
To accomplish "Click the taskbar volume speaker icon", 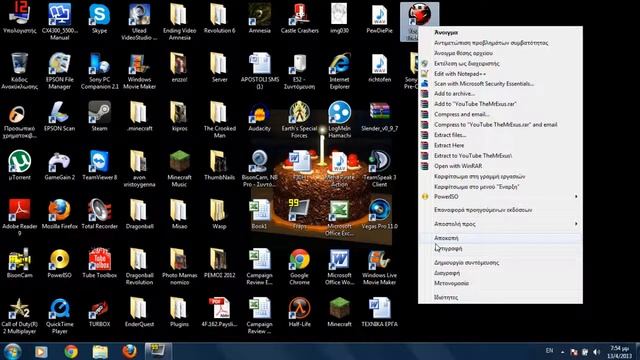I will point(596,352).
